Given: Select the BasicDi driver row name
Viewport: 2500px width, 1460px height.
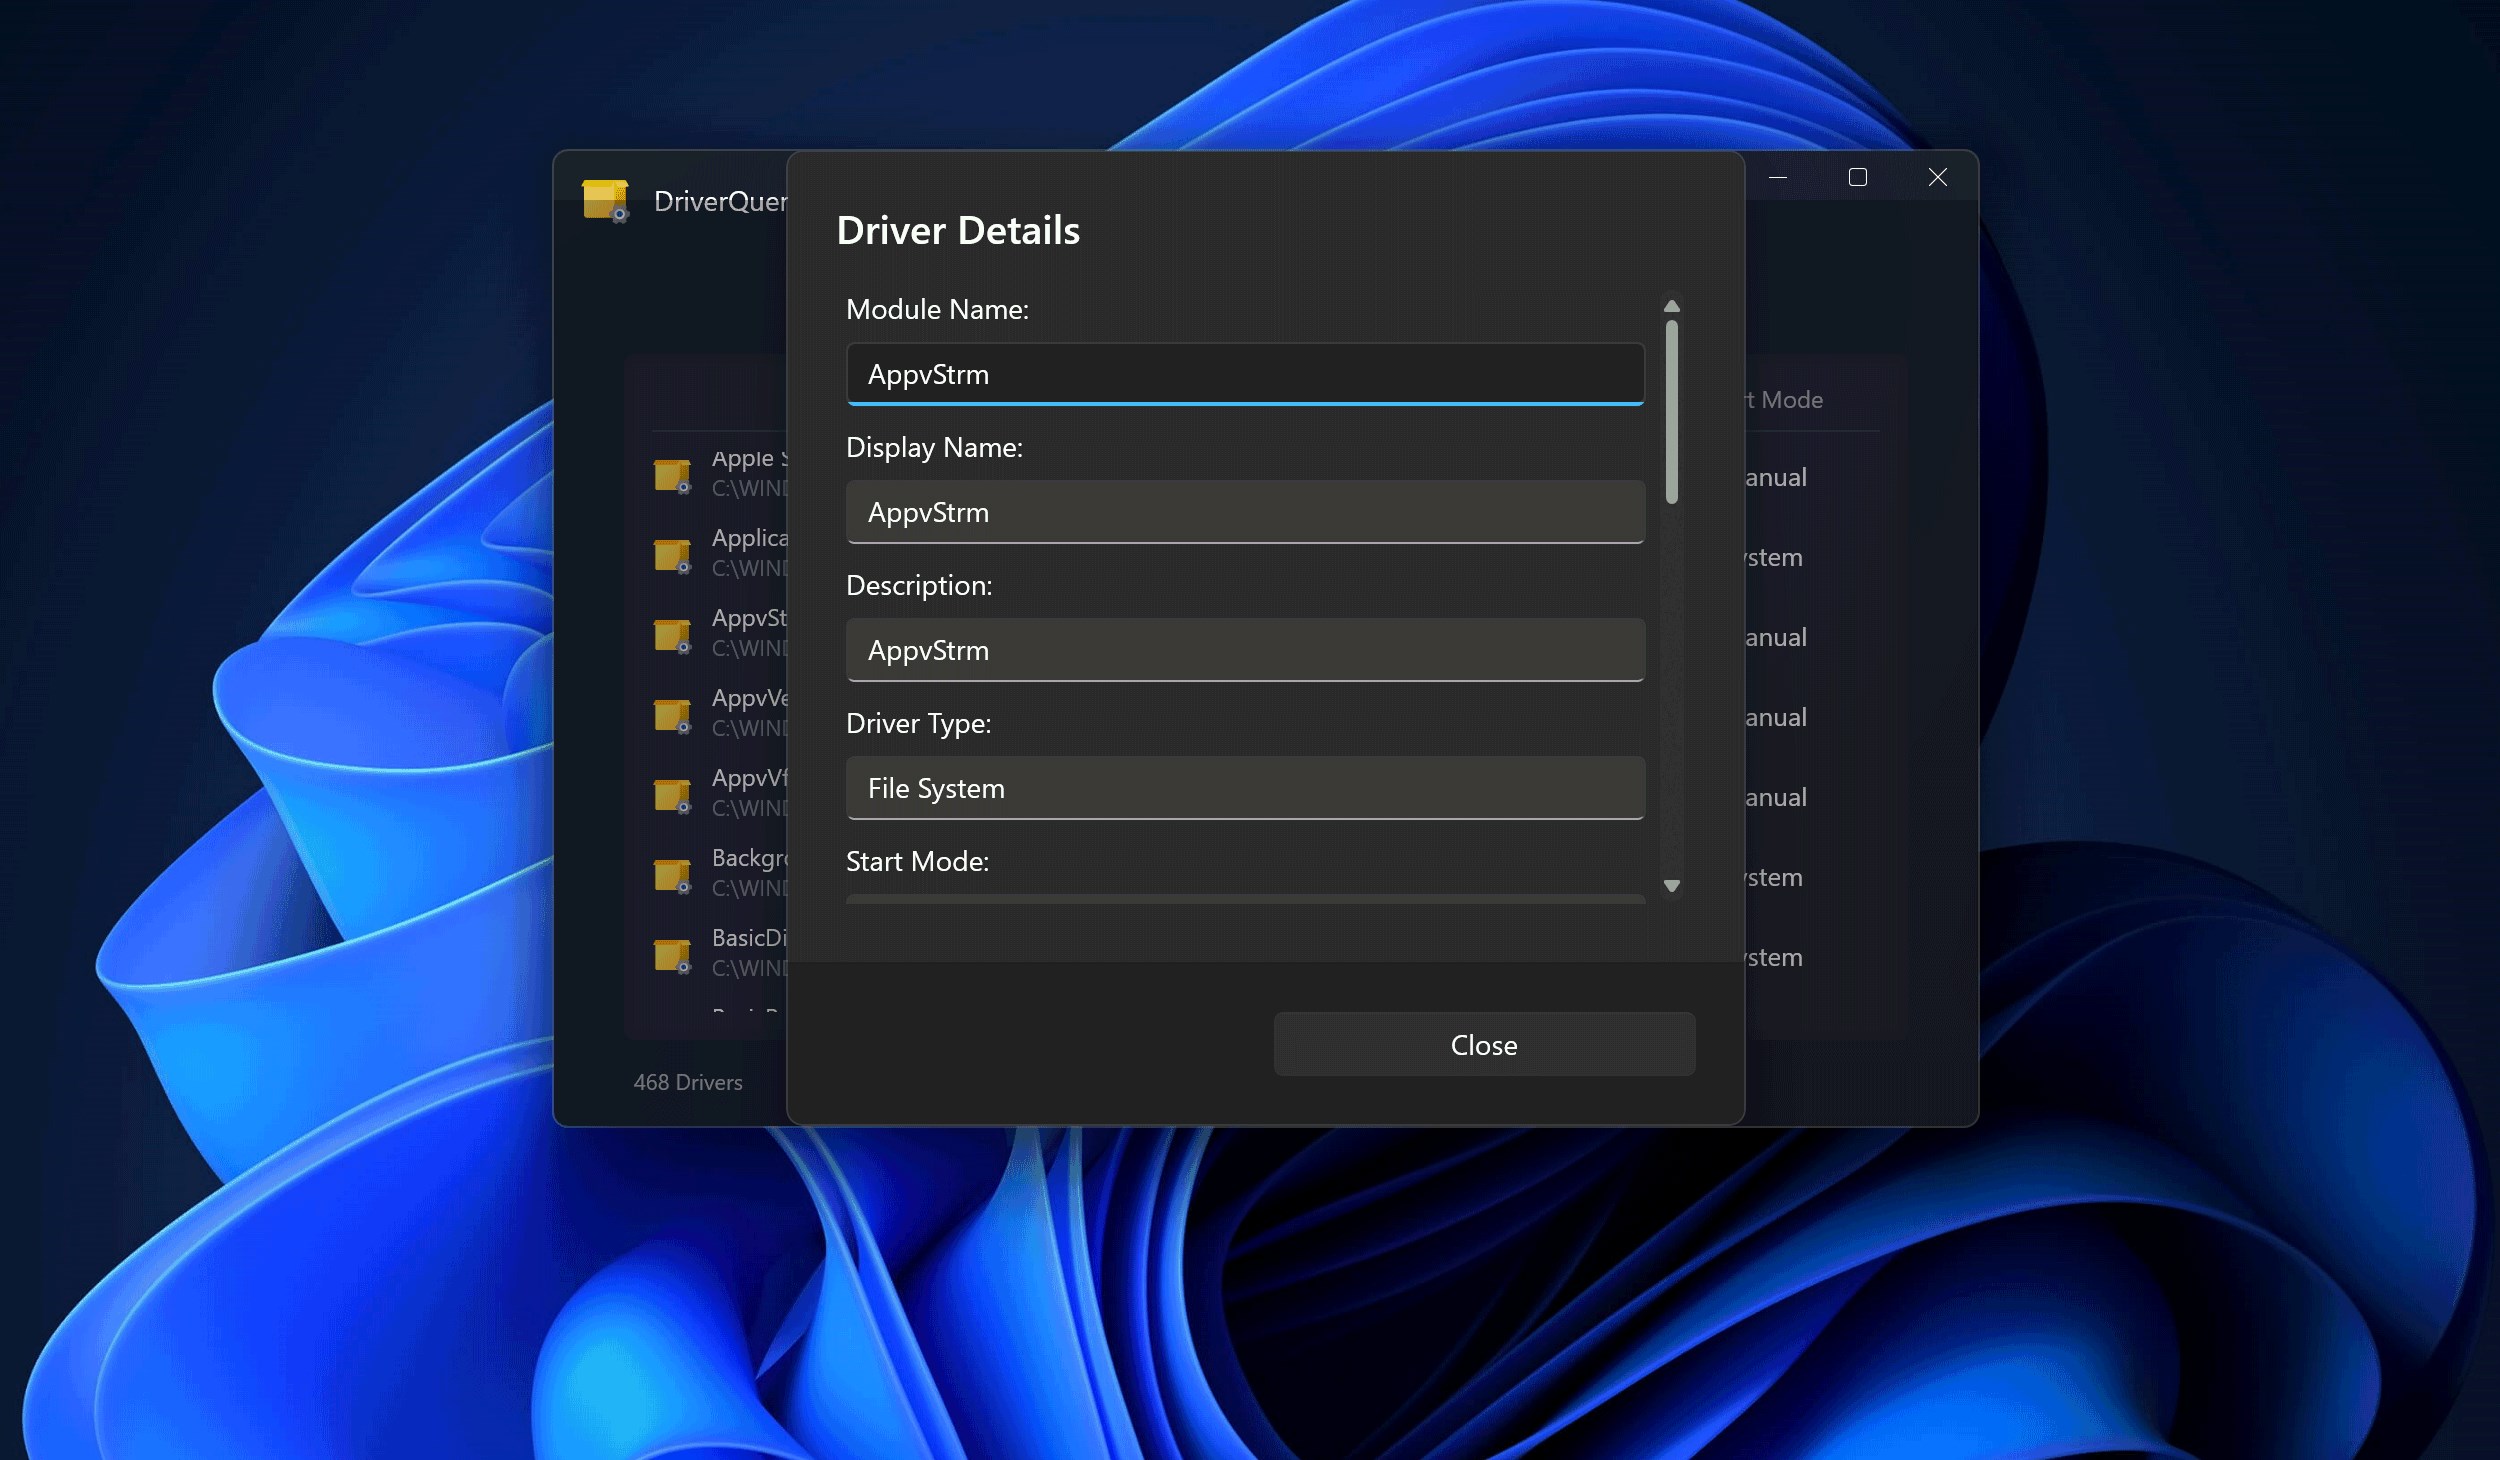Looking at the screenshot, I should [x=750, y=939].
